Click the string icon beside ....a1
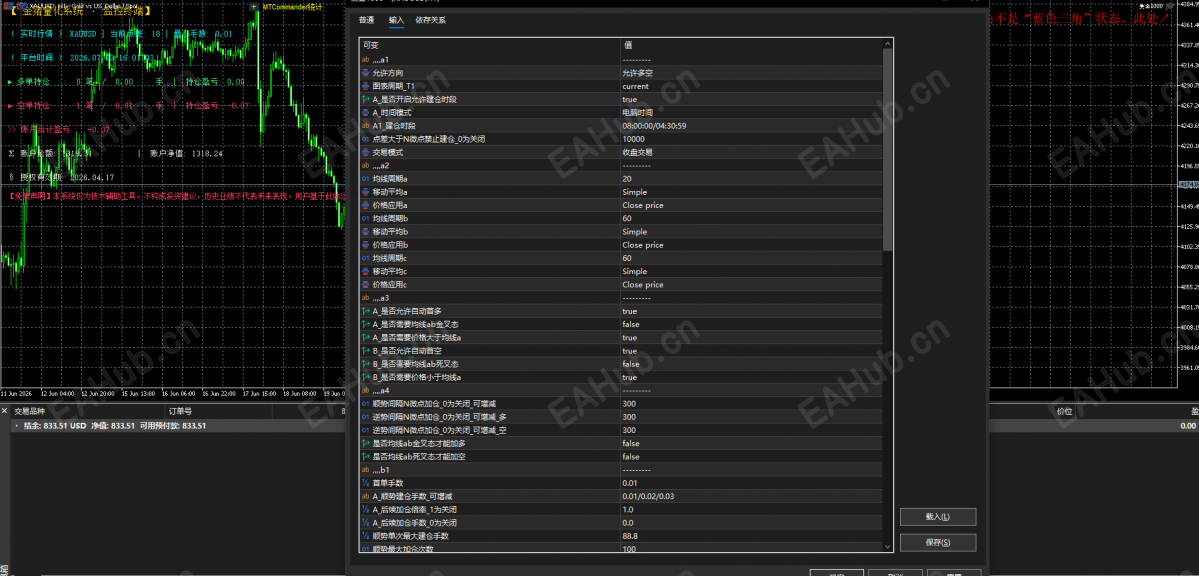This screenshot has width=1199, height=576. click(x=366, y=60)
